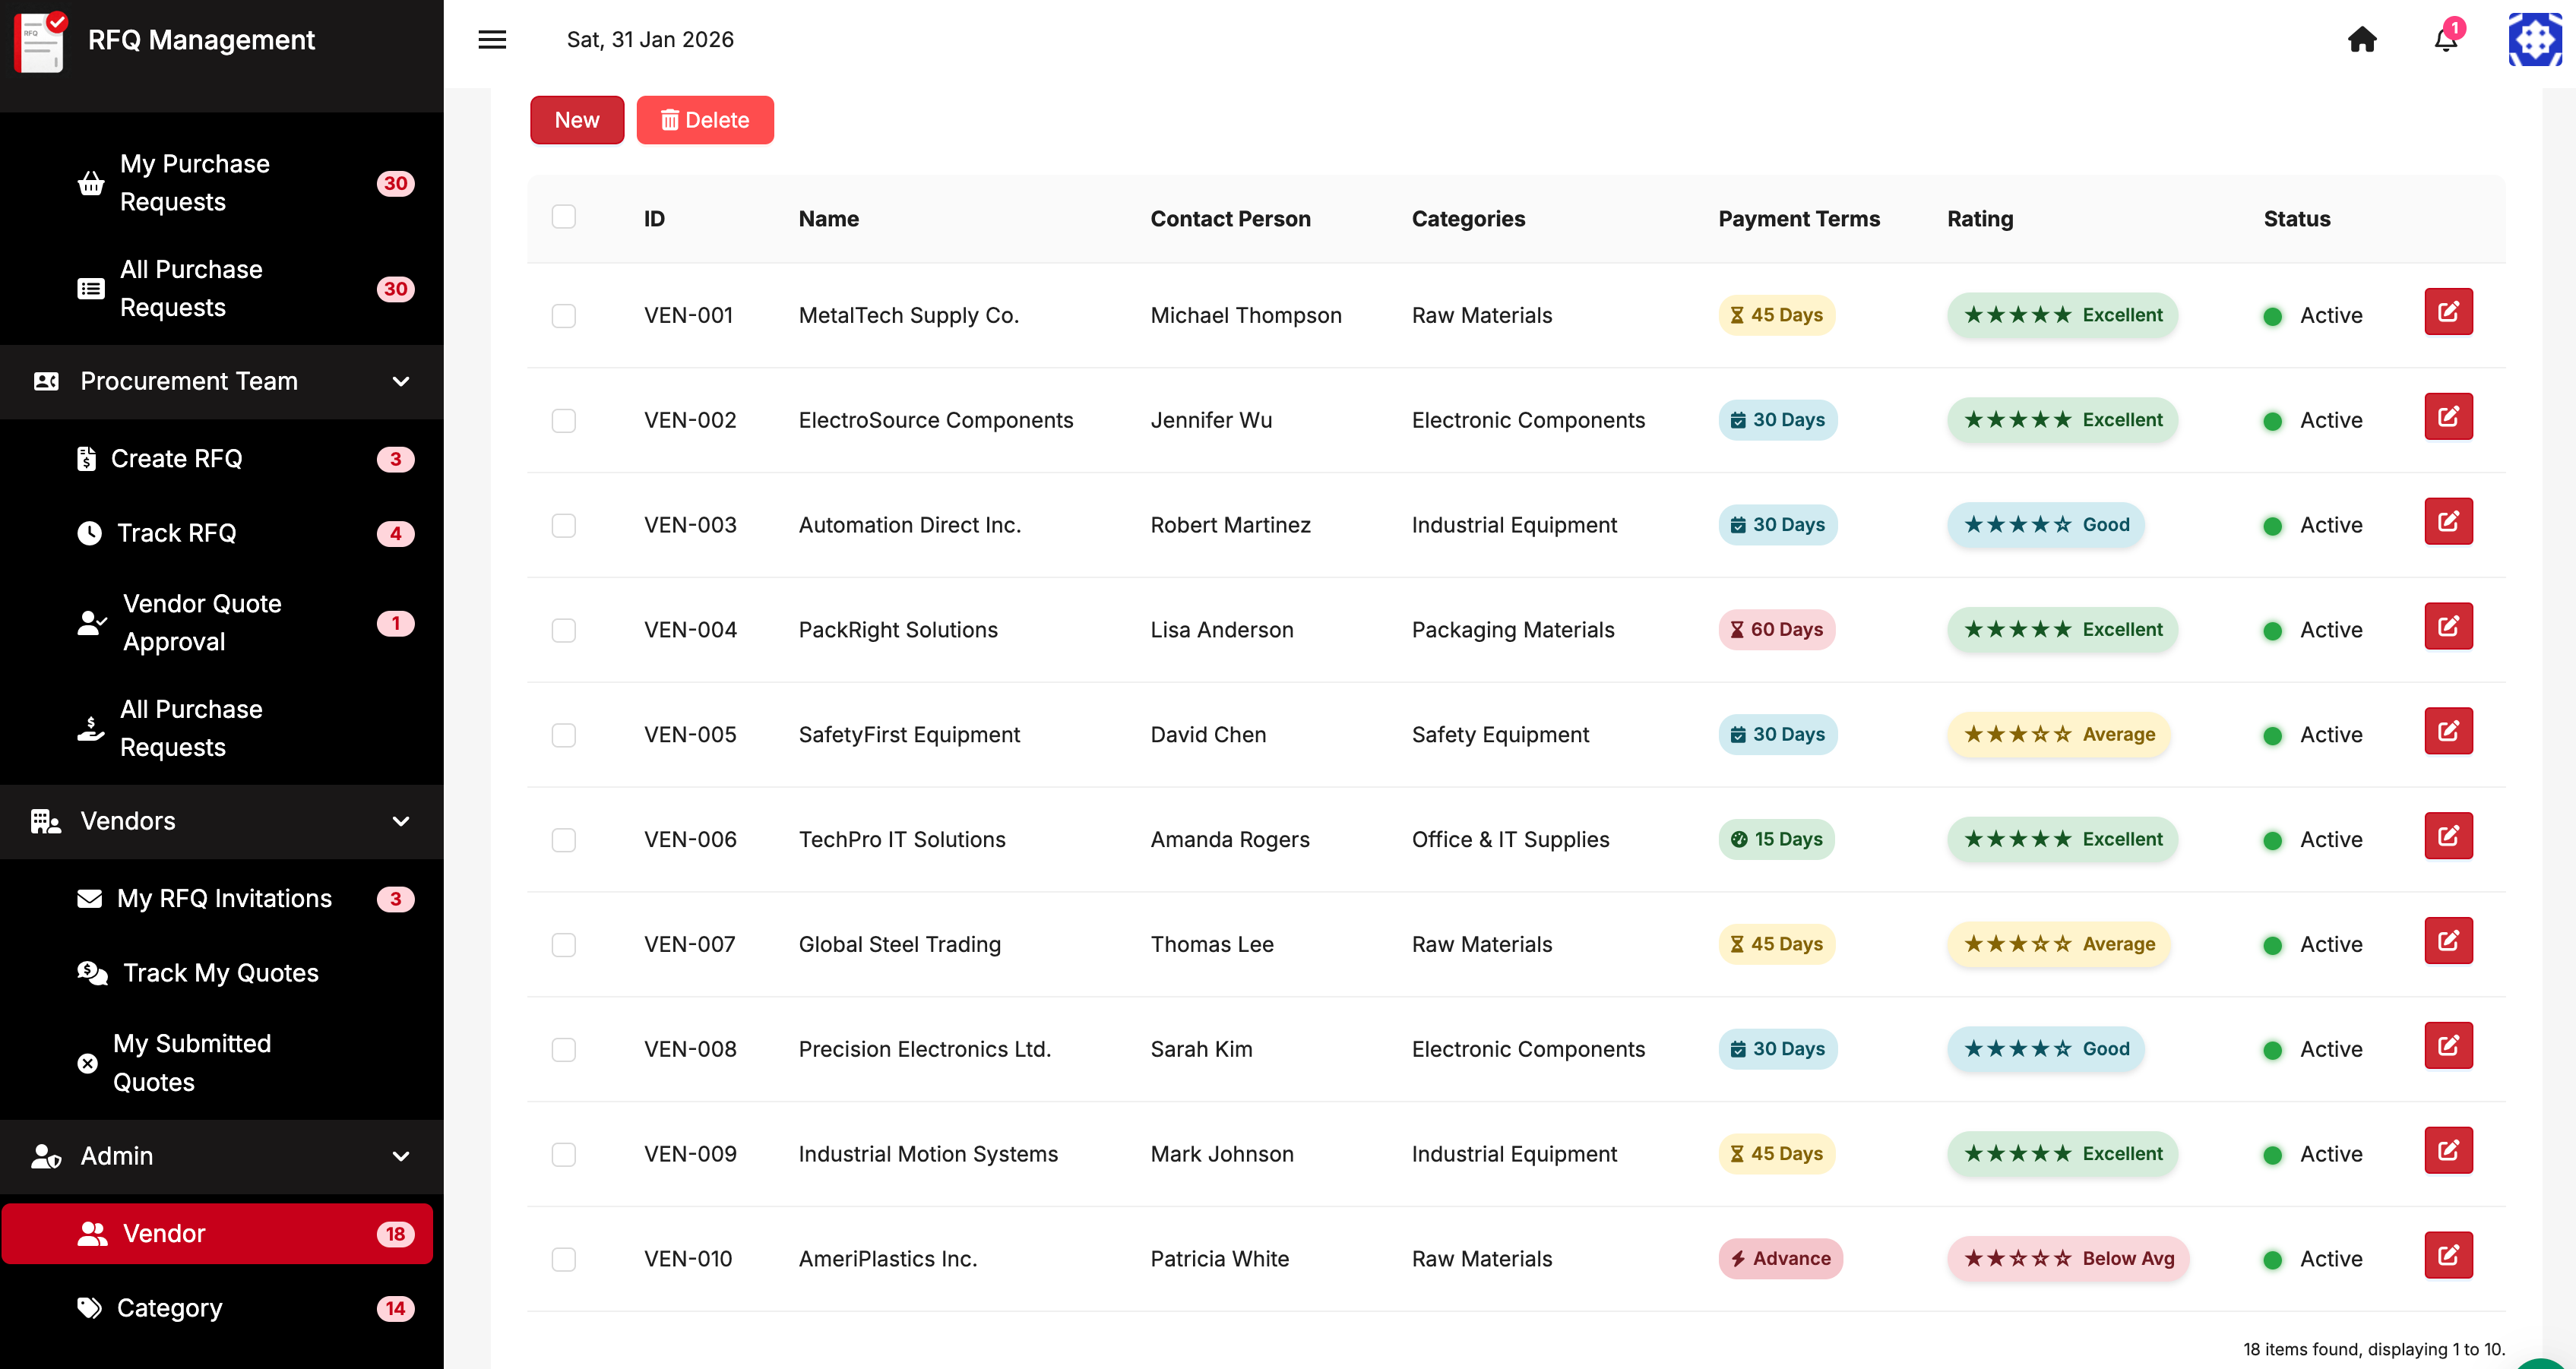Screen dimensions: 2576x1369
Task: Select the VEN-004 PackRight Solutions checkbox
Action: [564, 630]
